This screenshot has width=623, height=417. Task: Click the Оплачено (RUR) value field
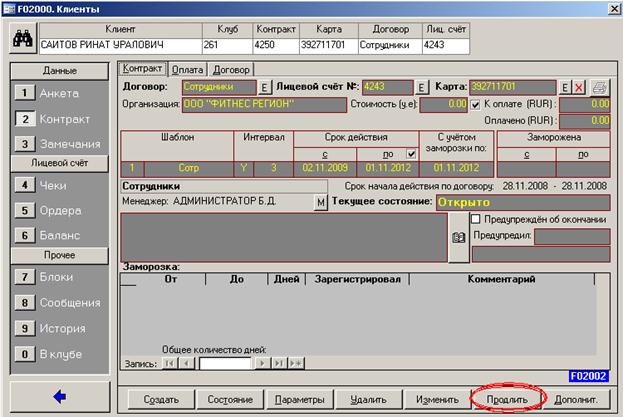(x=584, y=121)
